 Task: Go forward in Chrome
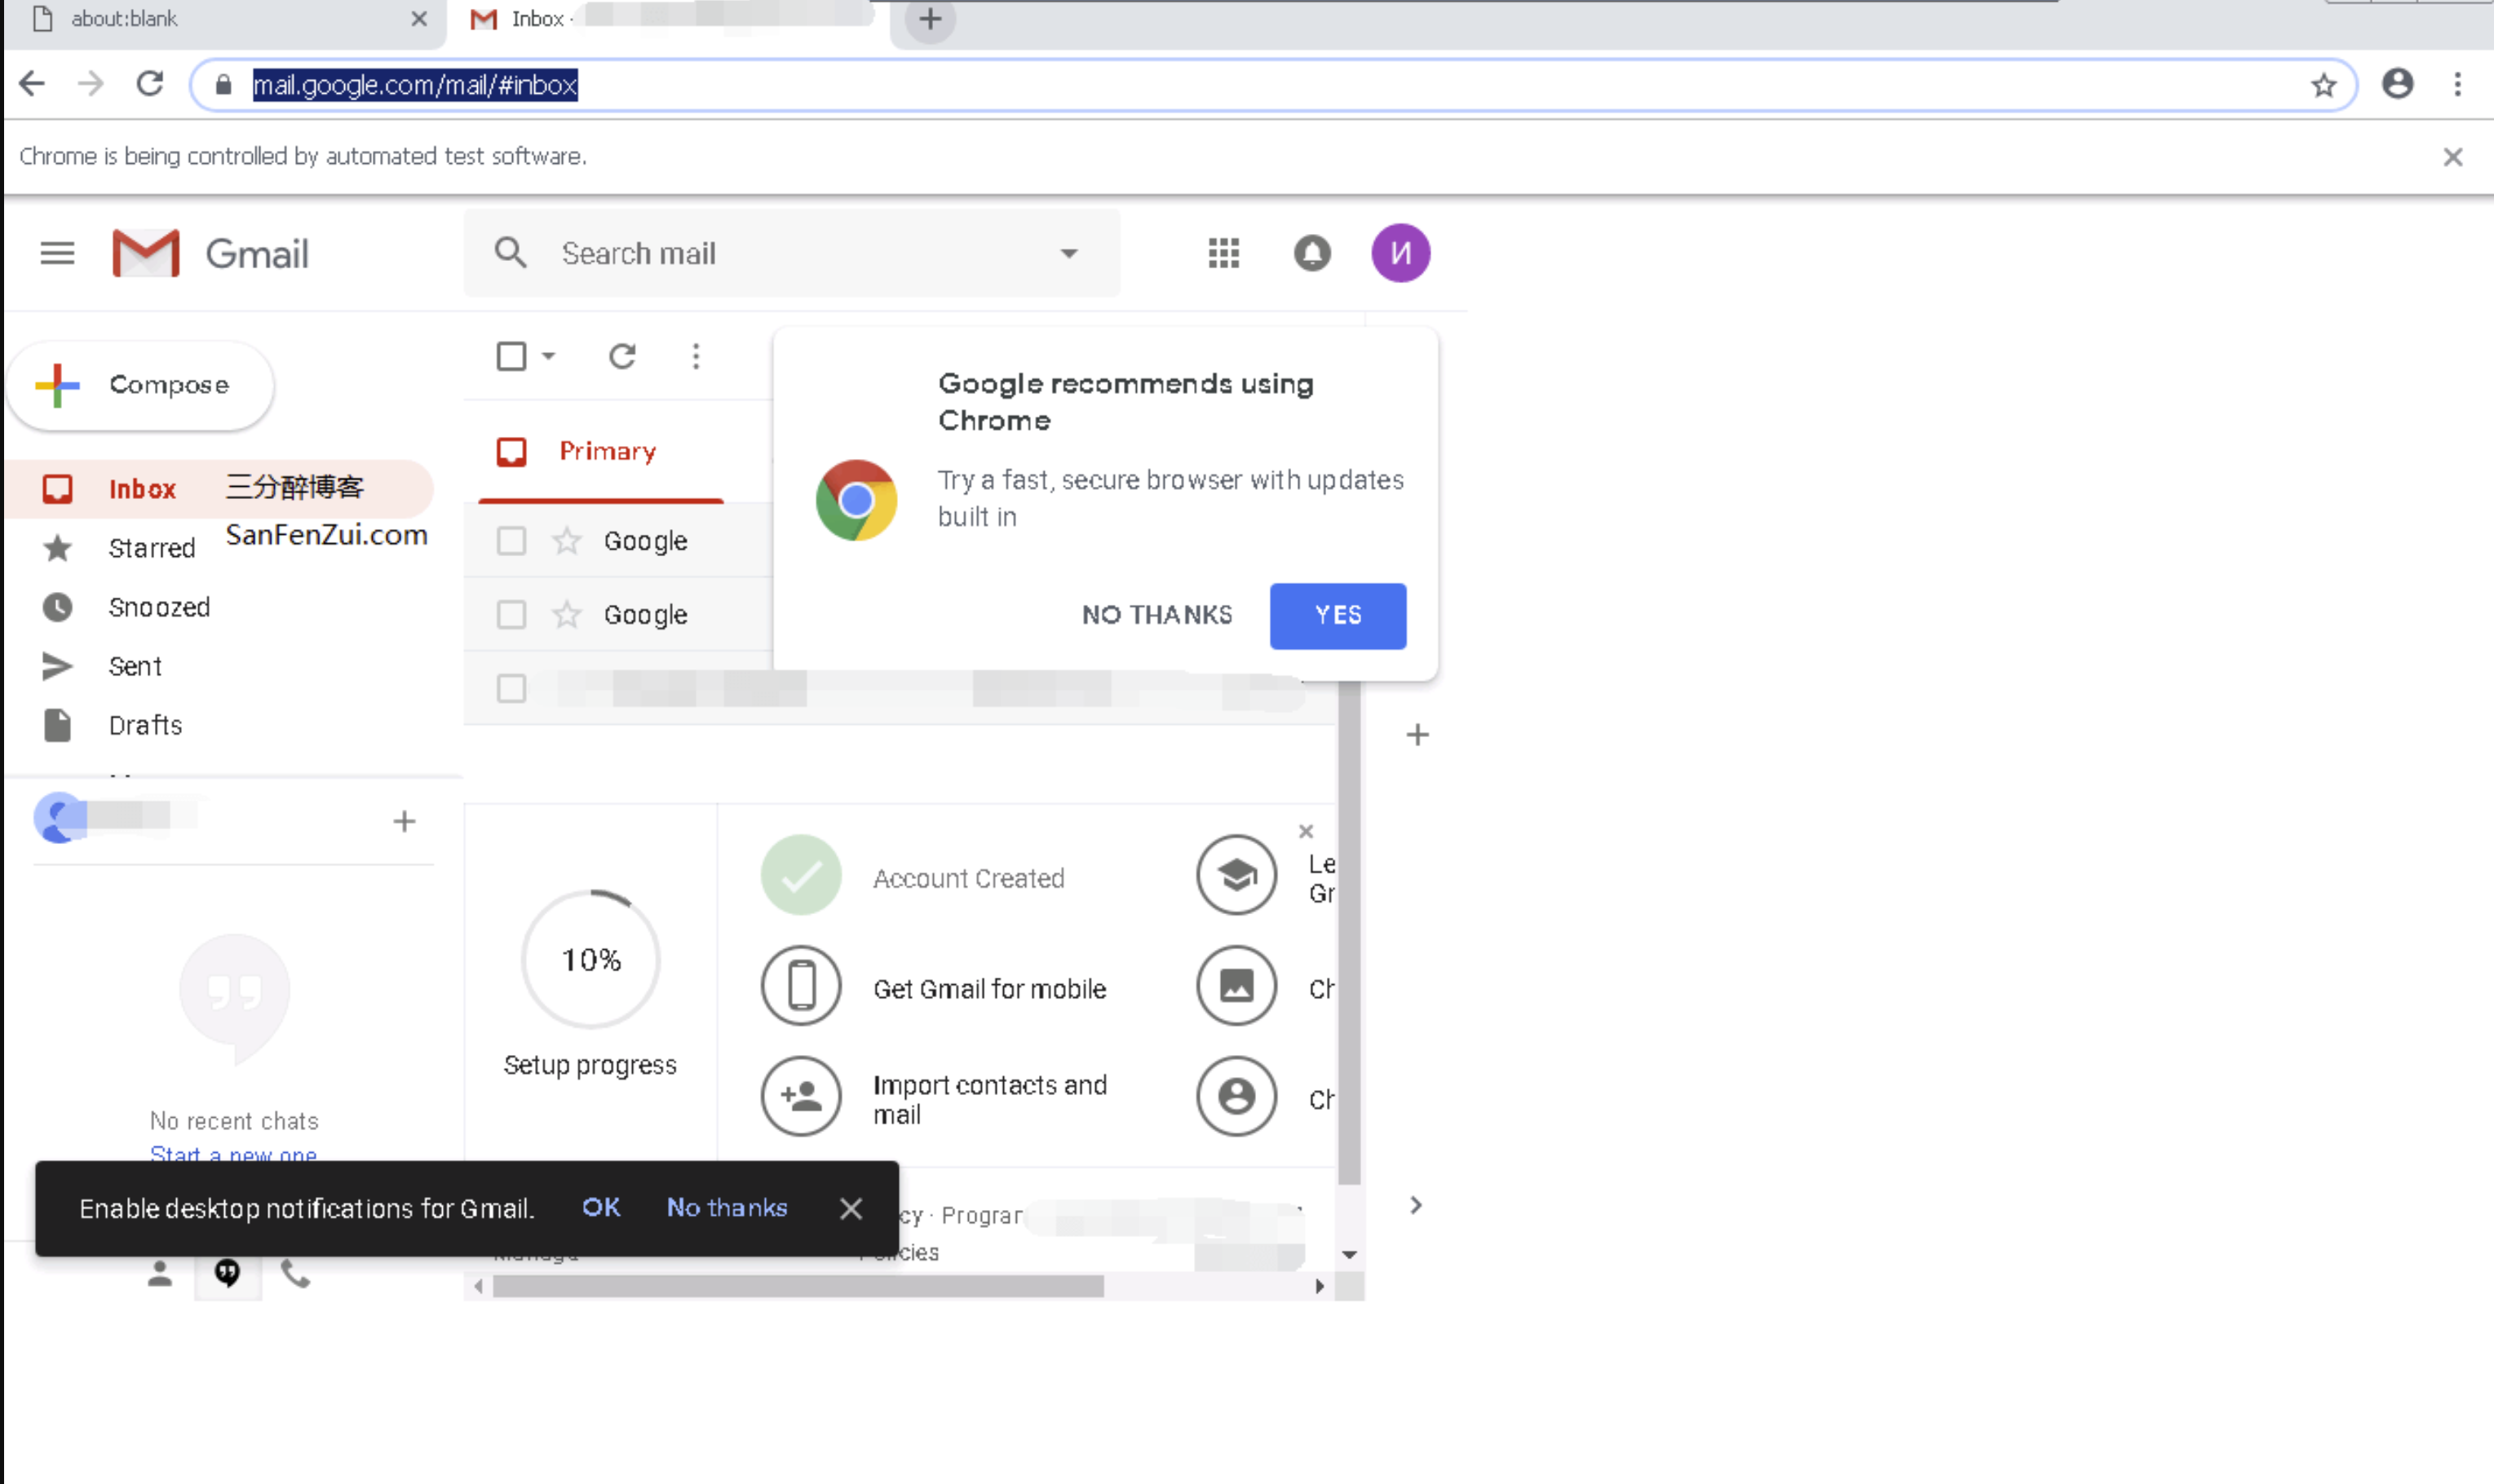91,84
